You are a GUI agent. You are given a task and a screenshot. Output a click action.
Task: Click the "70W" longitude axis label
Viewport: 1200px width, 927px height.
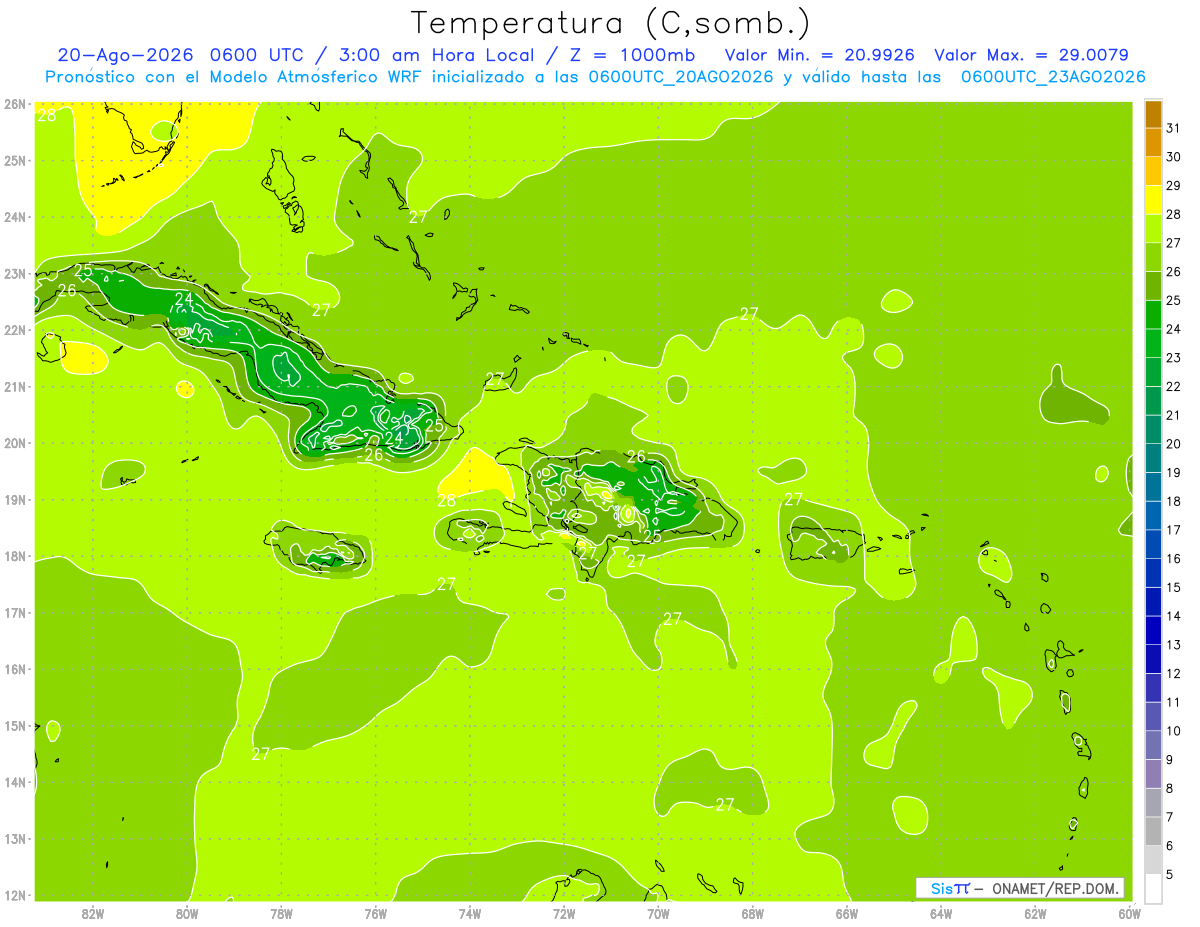658,912
